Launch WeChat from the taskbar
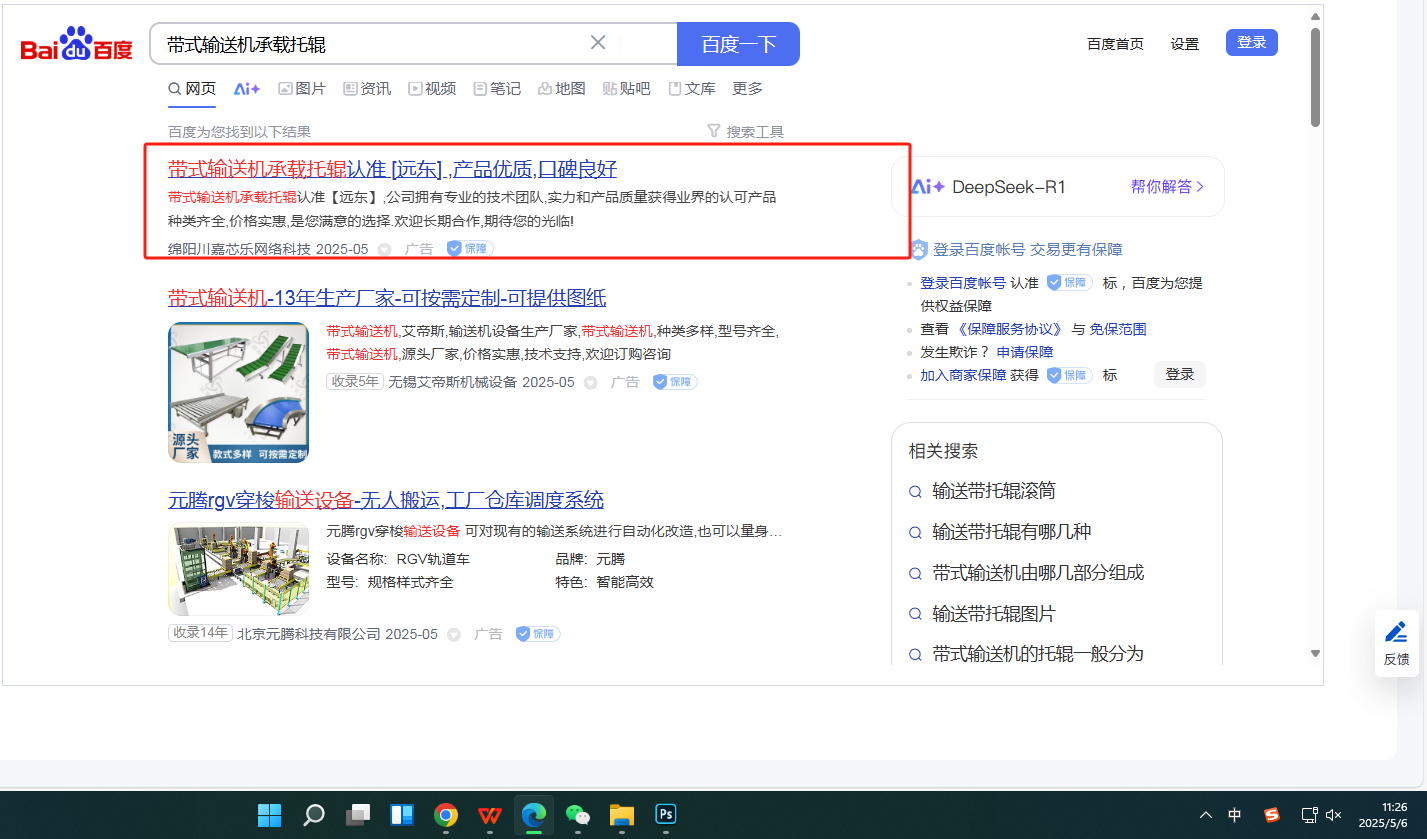The image size is (1427, 839). (577, 815)
